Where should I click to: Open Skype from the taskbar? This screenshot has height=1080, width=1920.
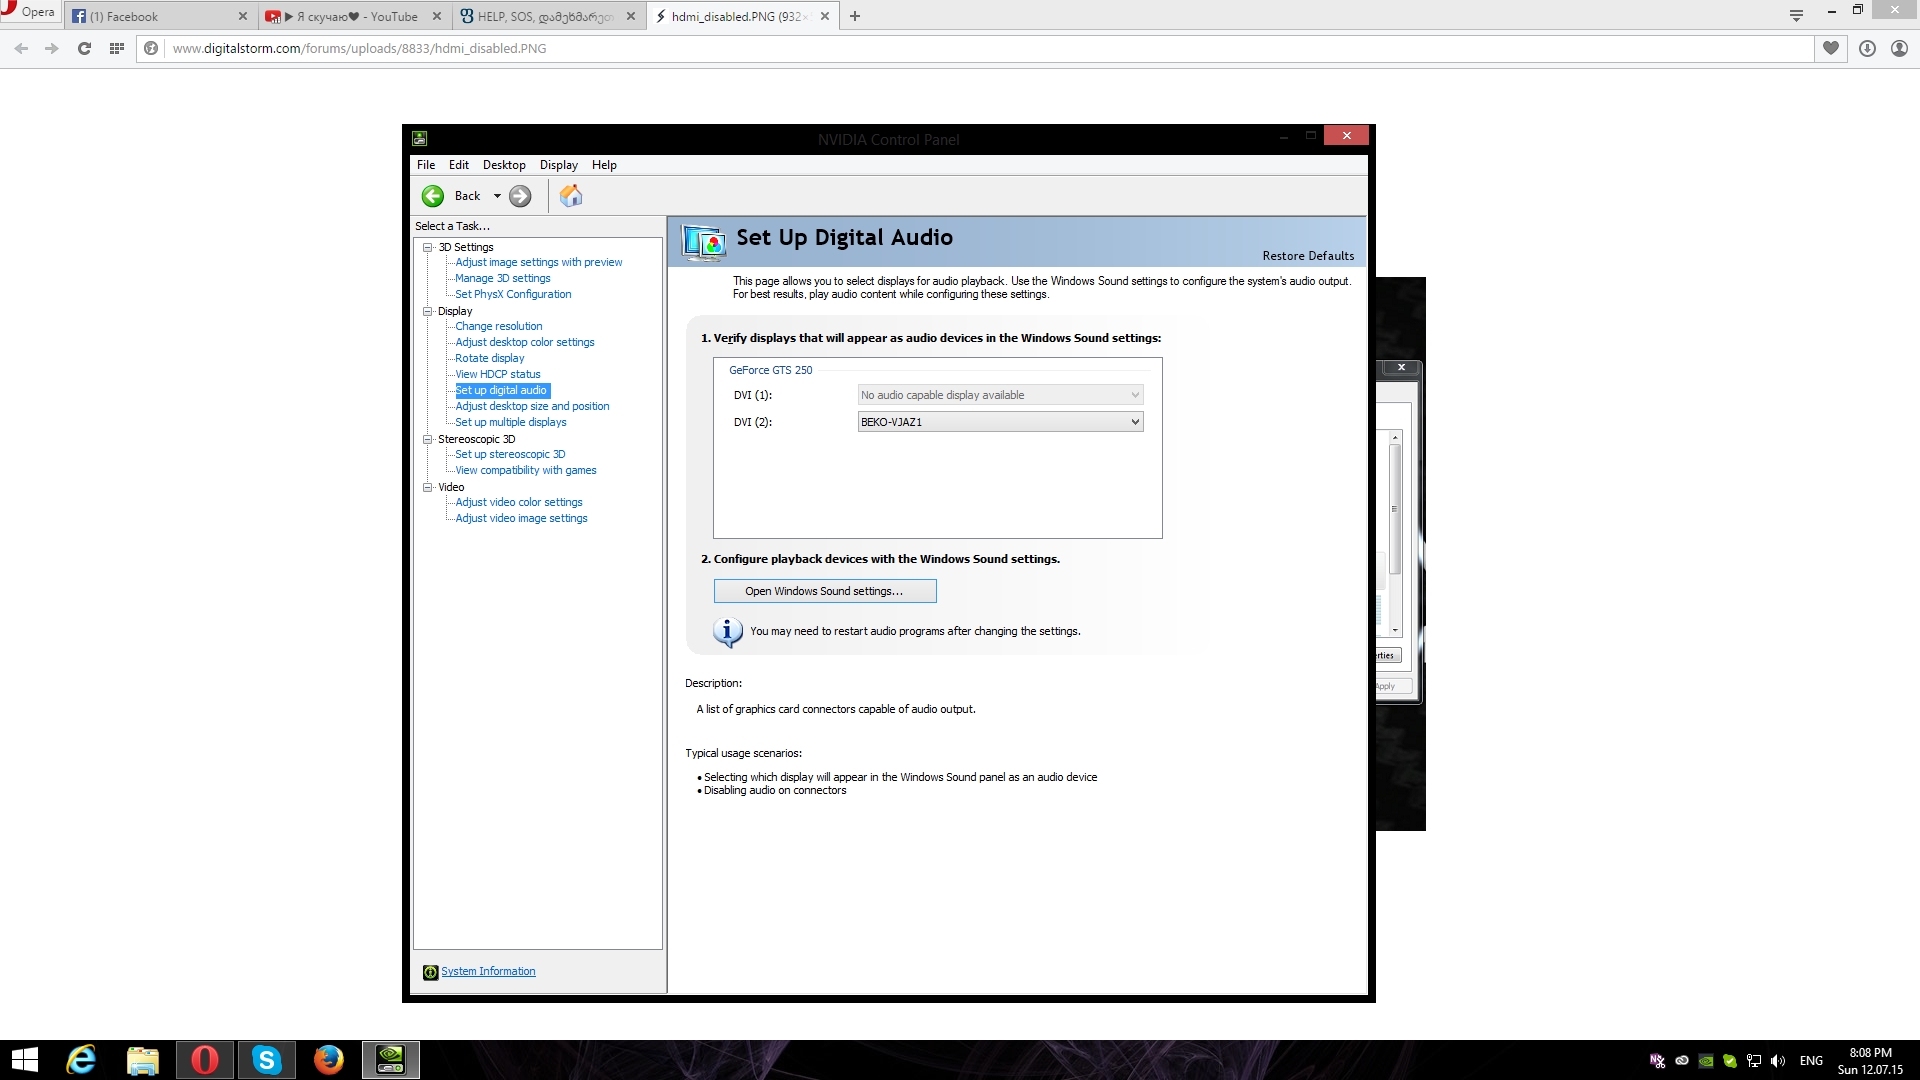267,1060
